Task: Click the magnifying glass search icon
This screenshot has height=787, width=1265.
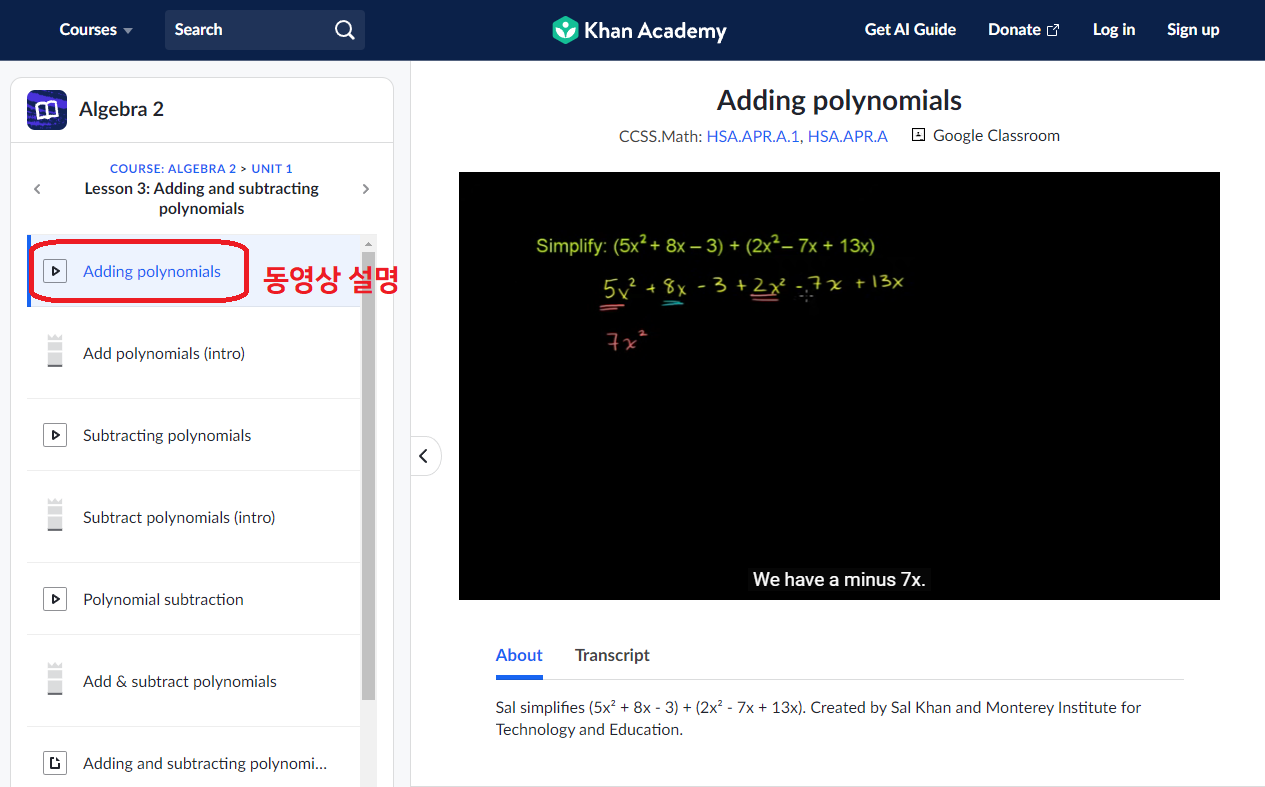Action: [345, 30]
